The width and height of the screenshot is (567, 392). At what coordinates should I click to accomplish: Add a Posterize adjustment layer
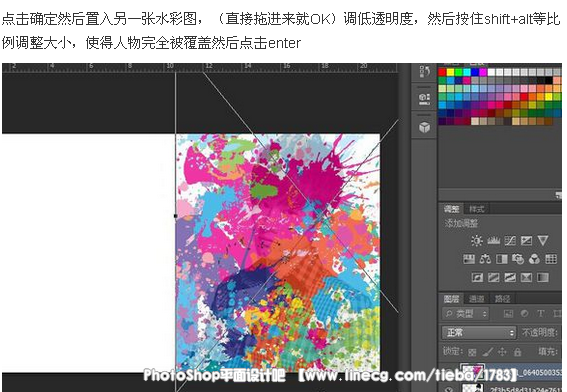coord(494,277)
